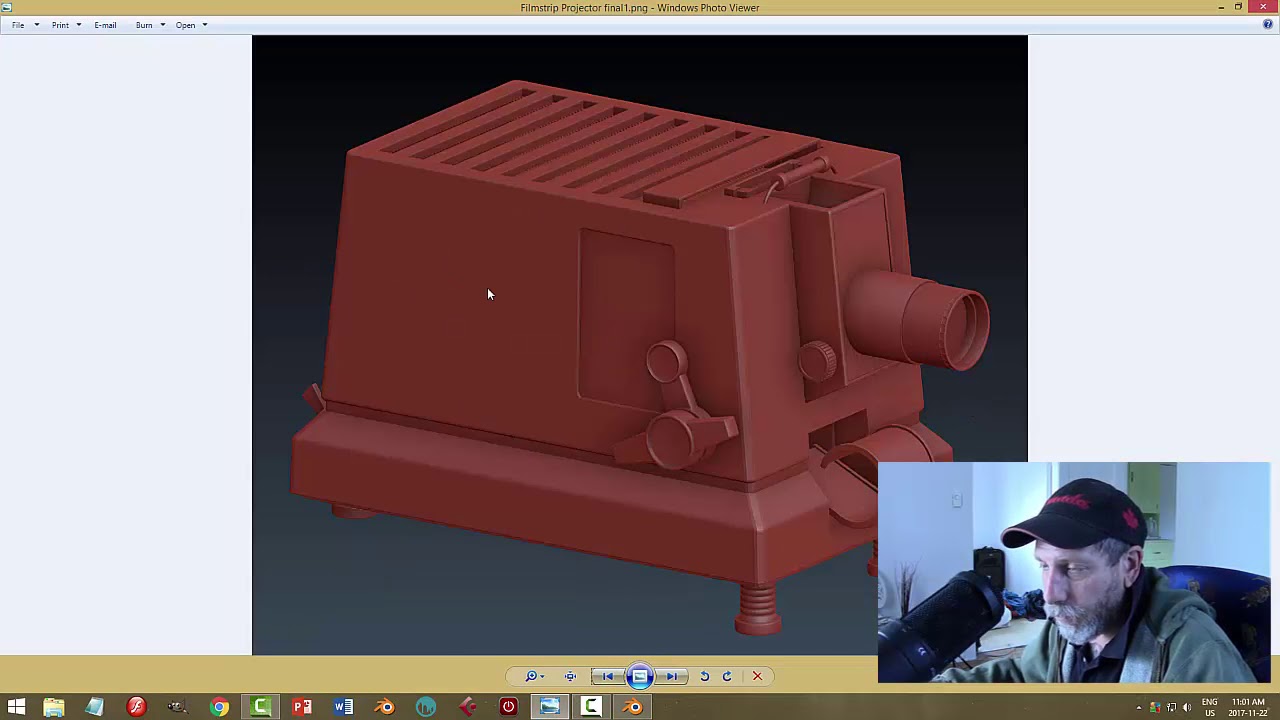Open PowerPoint from the taskbar
This screenshot has width=1280, height=720.
301,708
